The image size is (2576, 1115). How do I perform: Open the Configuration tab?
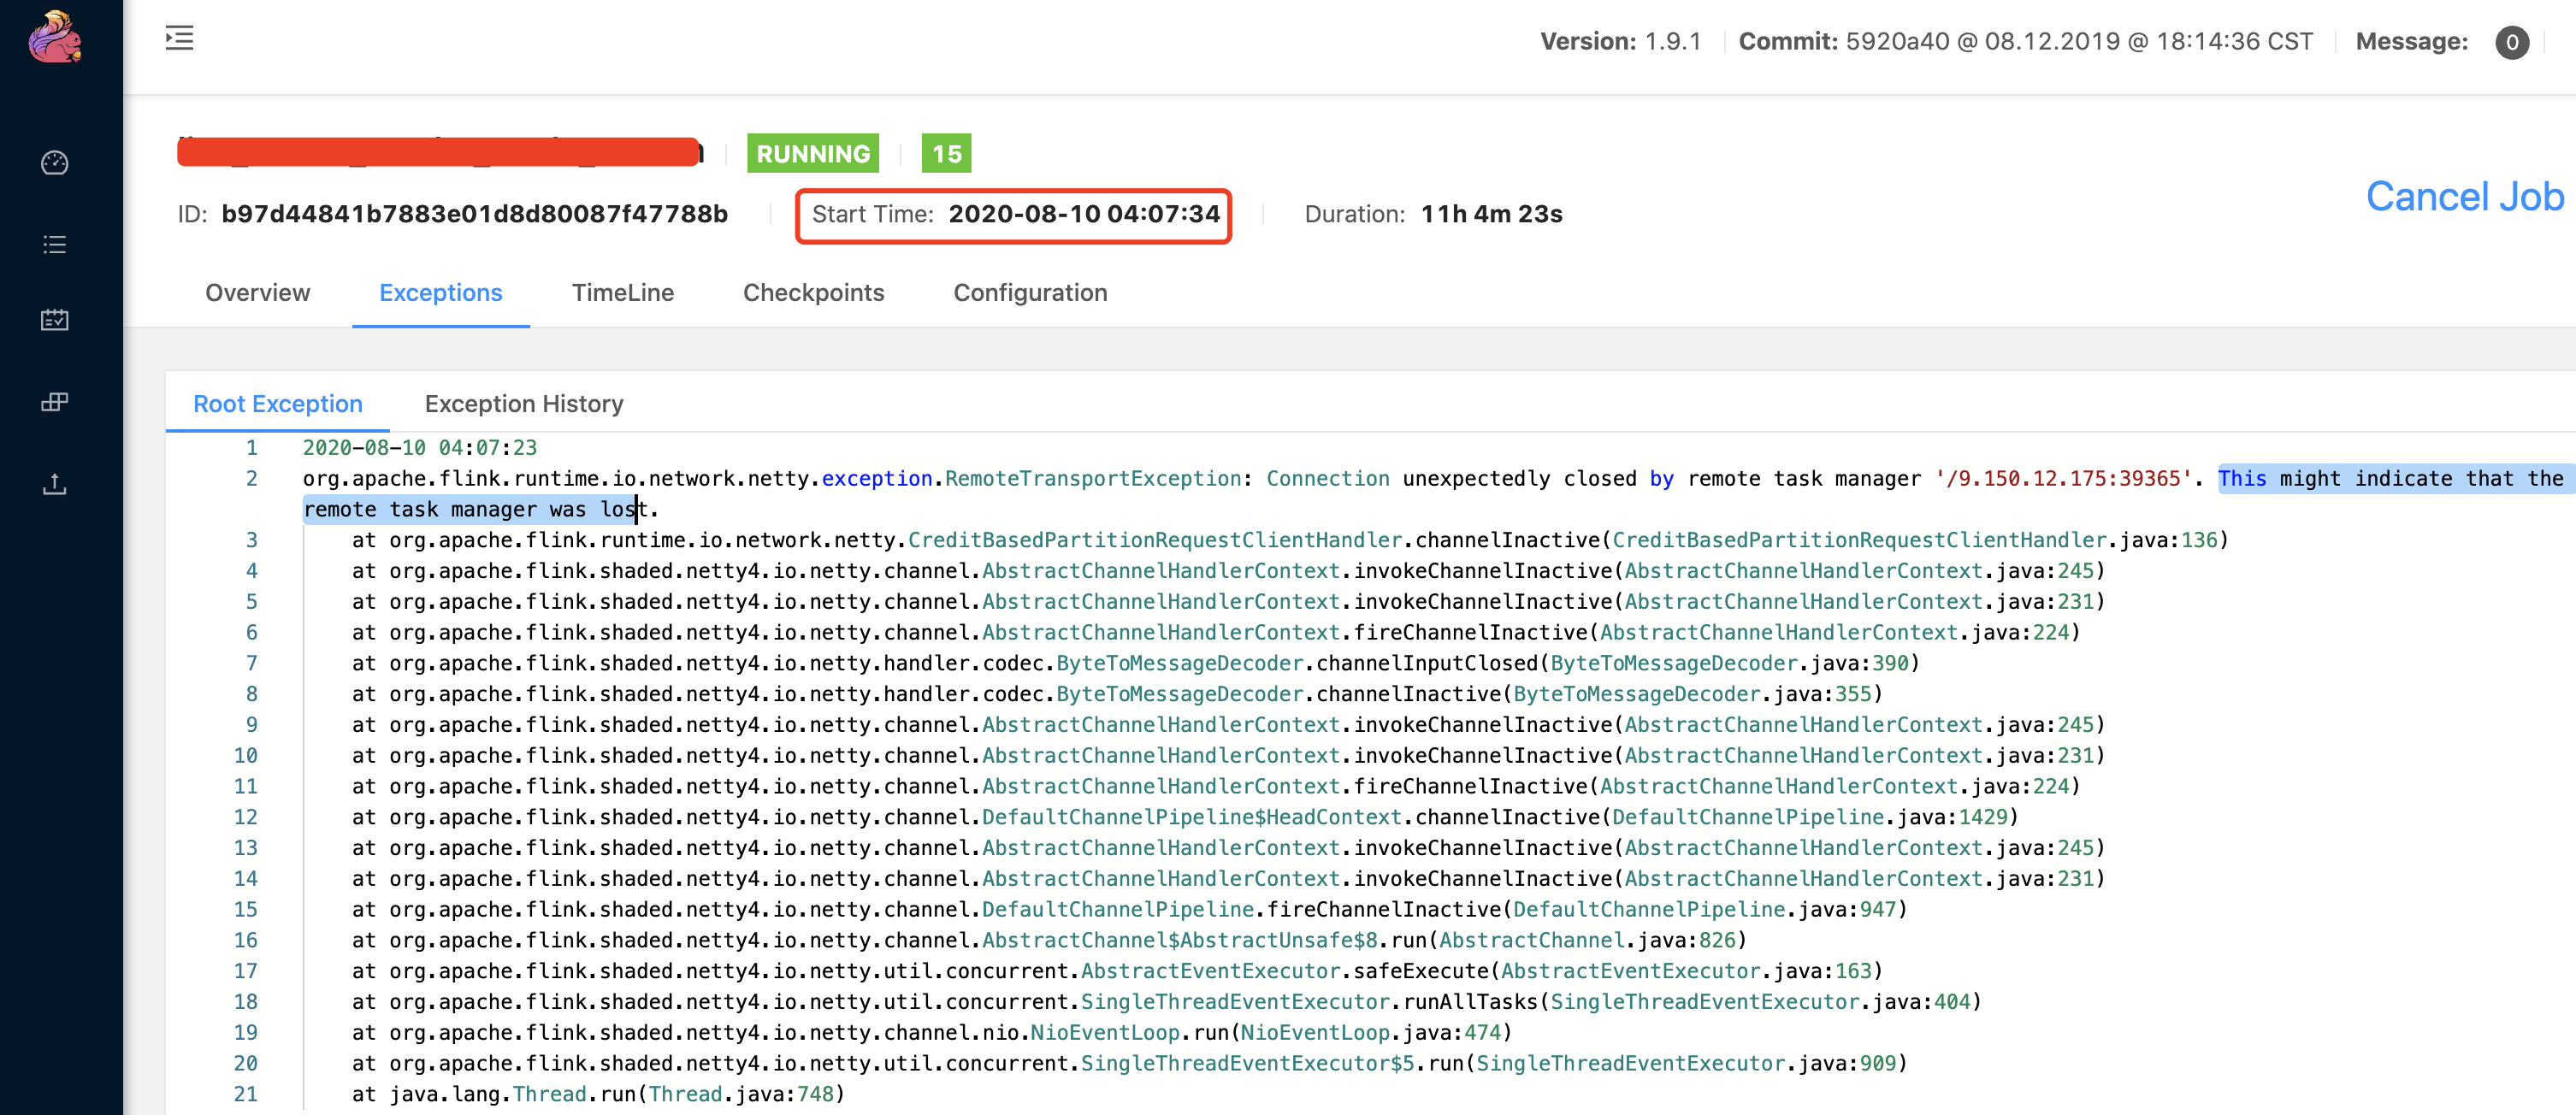pyautogui.click(x=1030, y=293)
